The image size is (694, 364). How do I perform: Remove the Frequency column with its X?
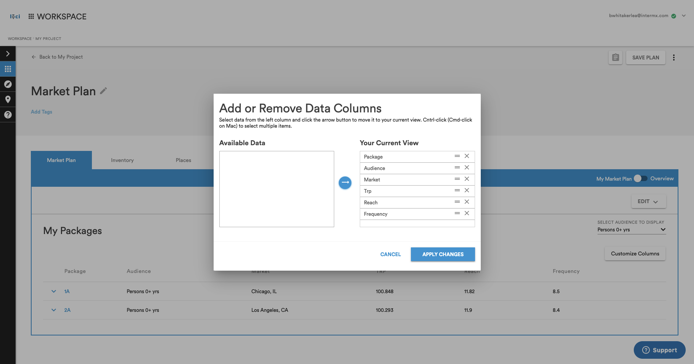pyautogui.click(x=467, y=213)
